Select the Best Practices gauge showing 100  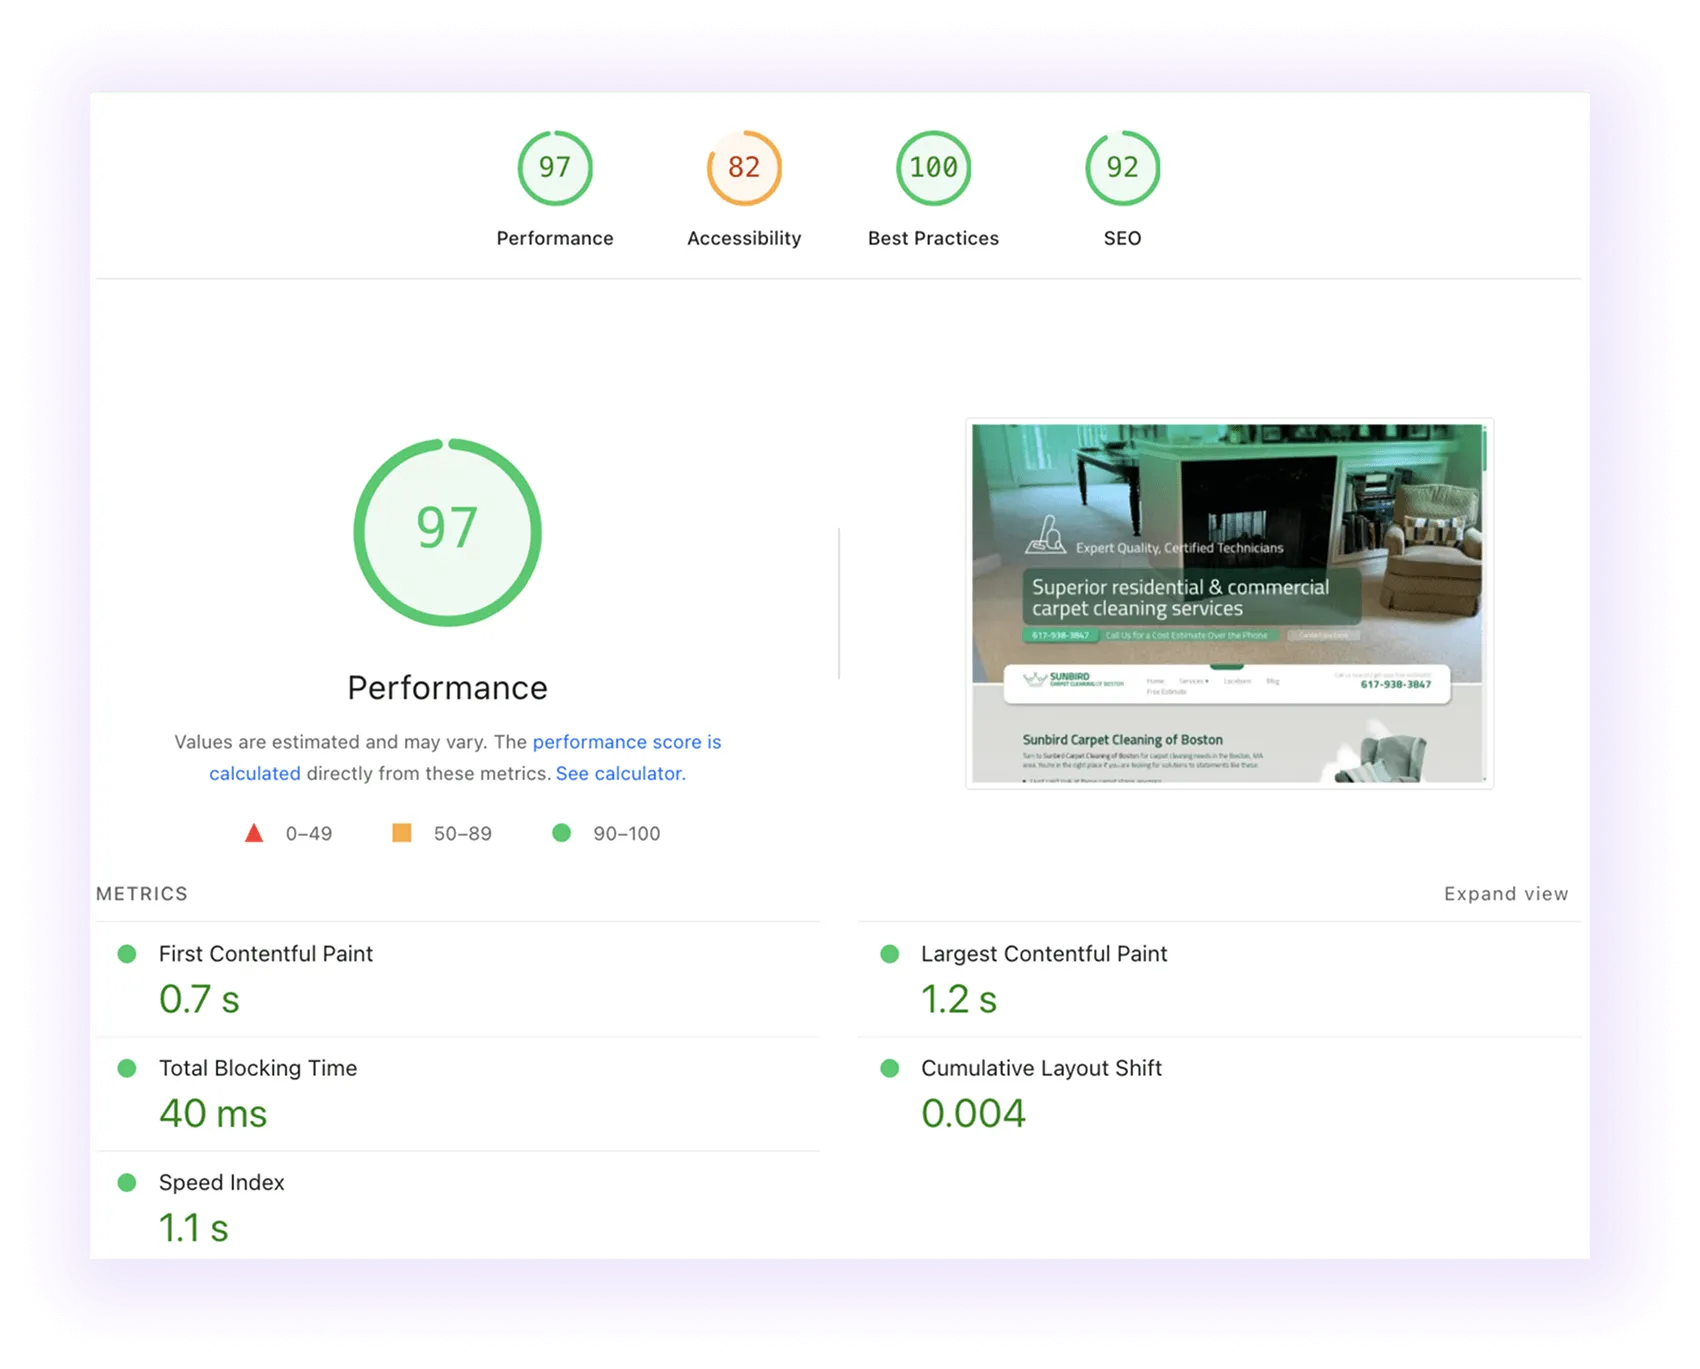933,168
